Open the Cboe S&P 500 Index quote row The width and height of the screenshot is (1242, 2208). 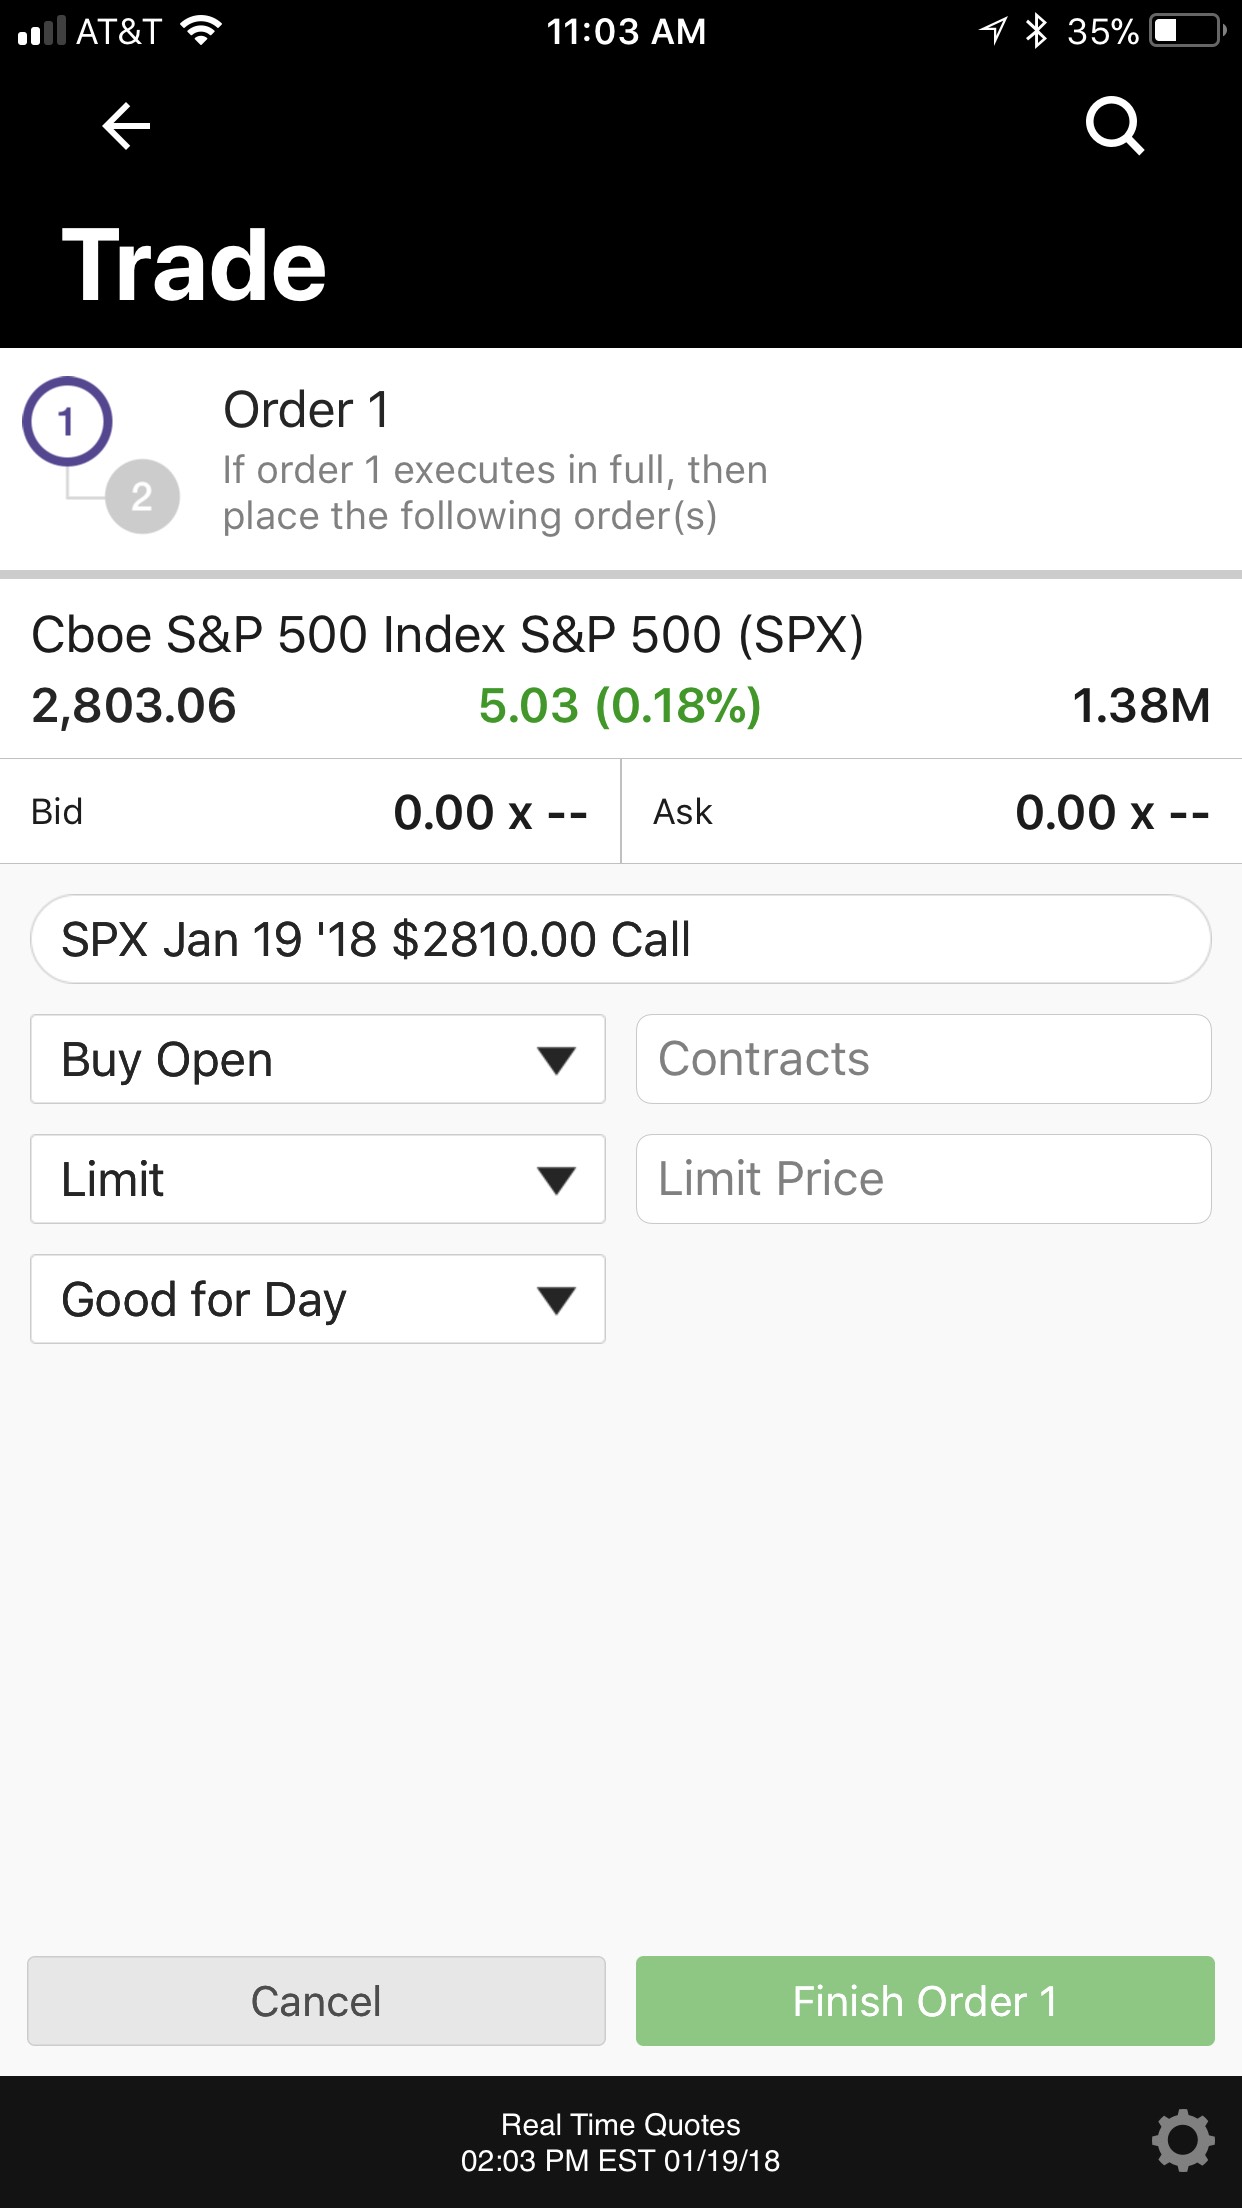[621, 669]
